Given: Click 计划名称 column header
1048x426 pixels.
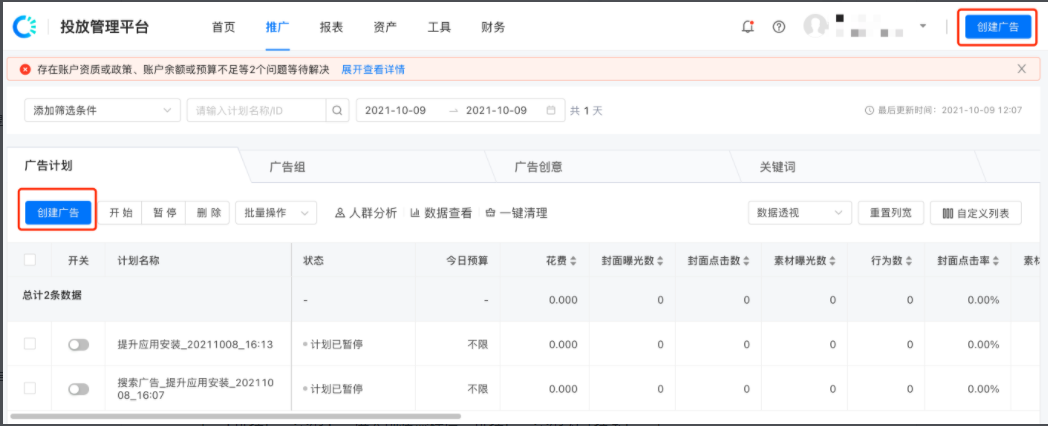Looking at the screenshot, I should [x=138, y=261].
